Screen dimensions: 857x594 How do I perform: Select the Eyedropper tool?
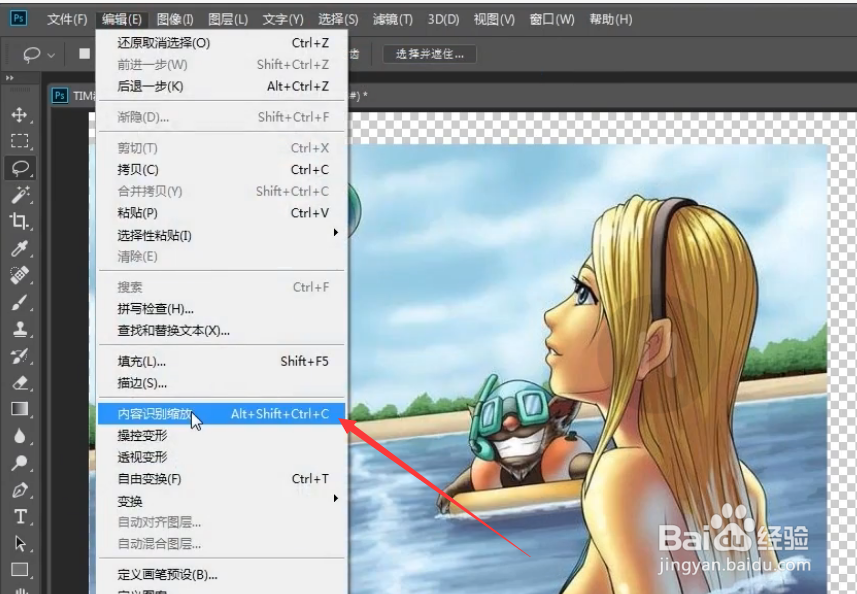click(20, 248)
